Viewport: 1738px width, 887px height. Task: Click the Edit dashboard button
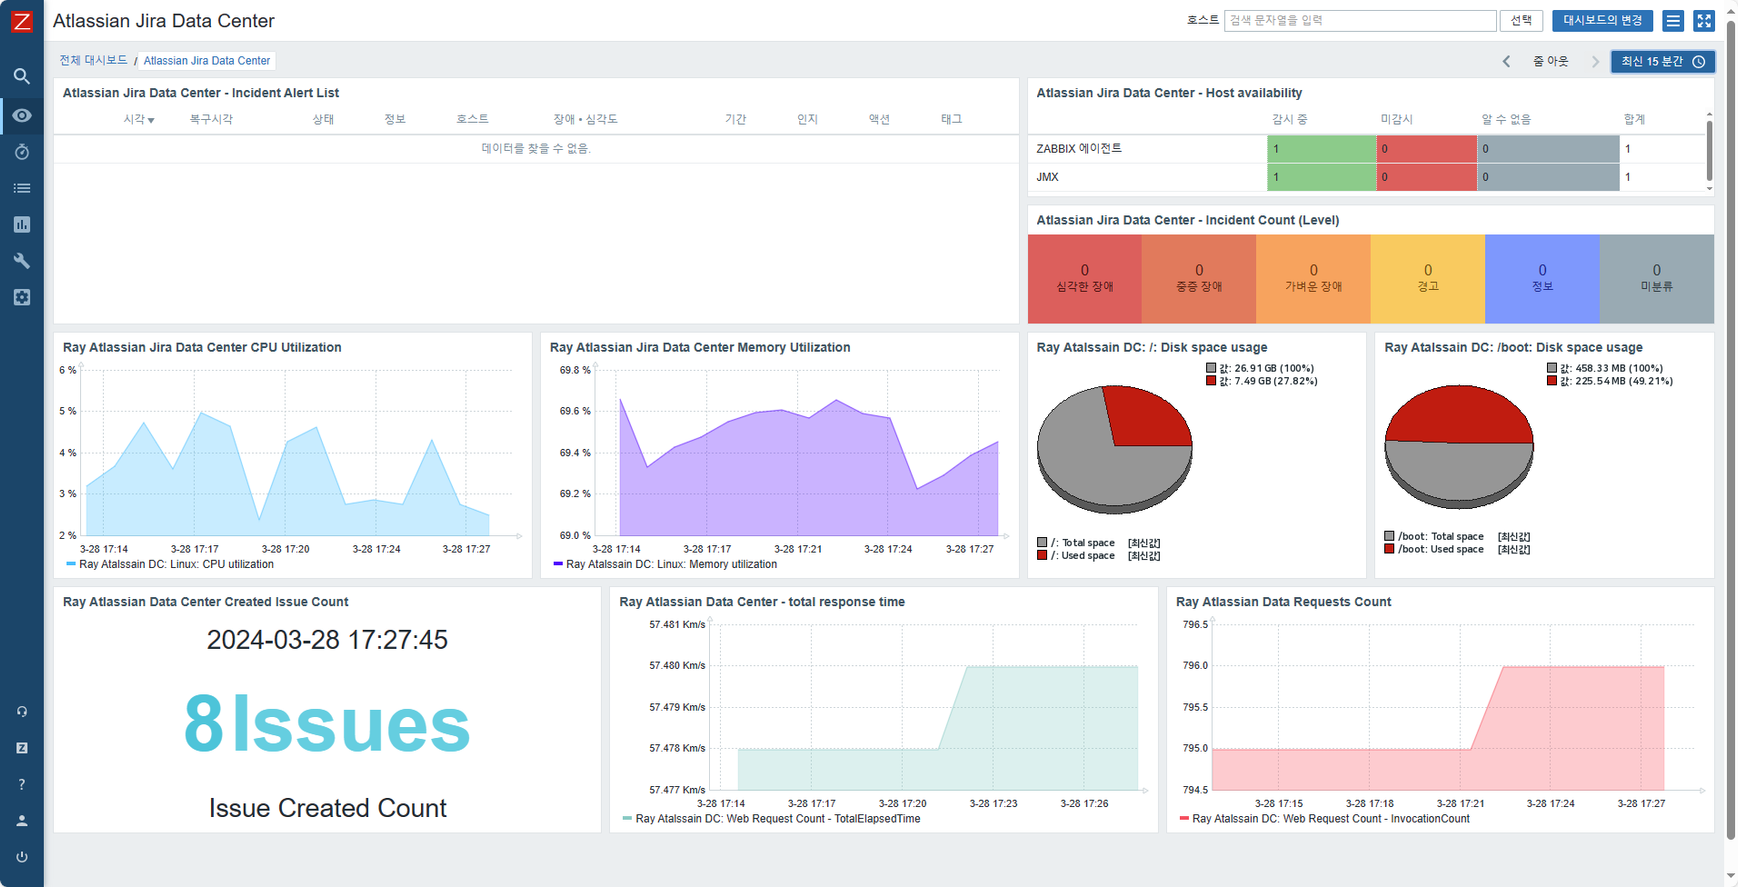(1603, 20)
